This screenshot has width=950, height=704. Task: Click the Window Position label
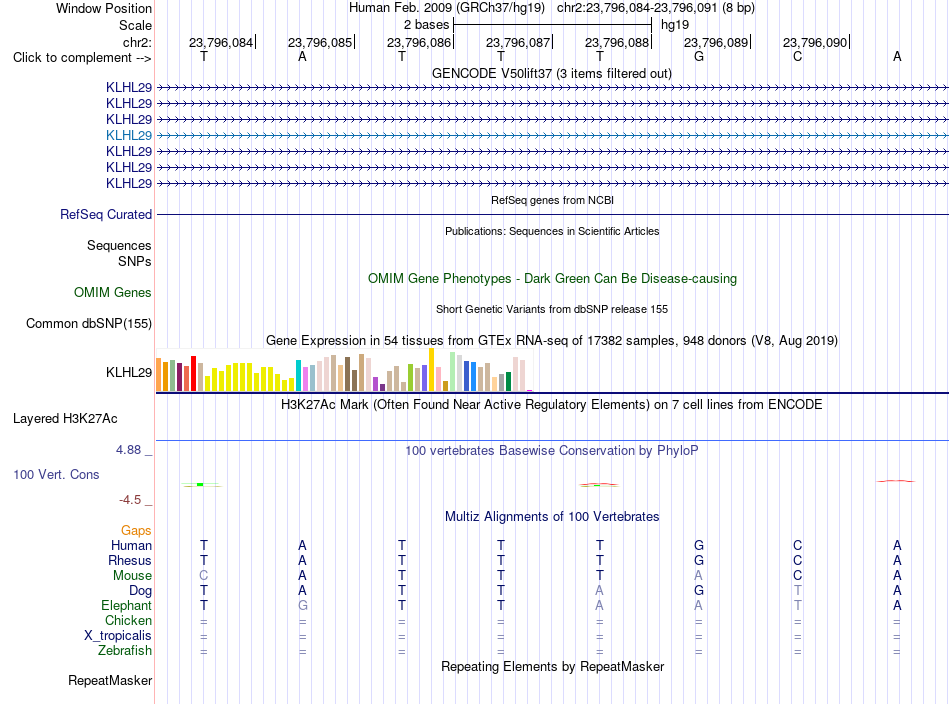tap(104, 8)
